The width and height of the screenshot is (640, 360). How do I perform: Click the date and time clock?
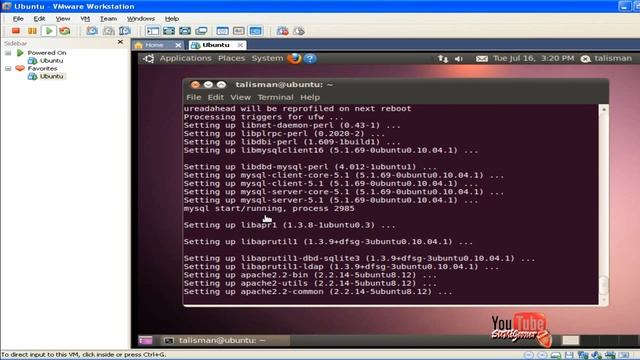pos(533,58)
